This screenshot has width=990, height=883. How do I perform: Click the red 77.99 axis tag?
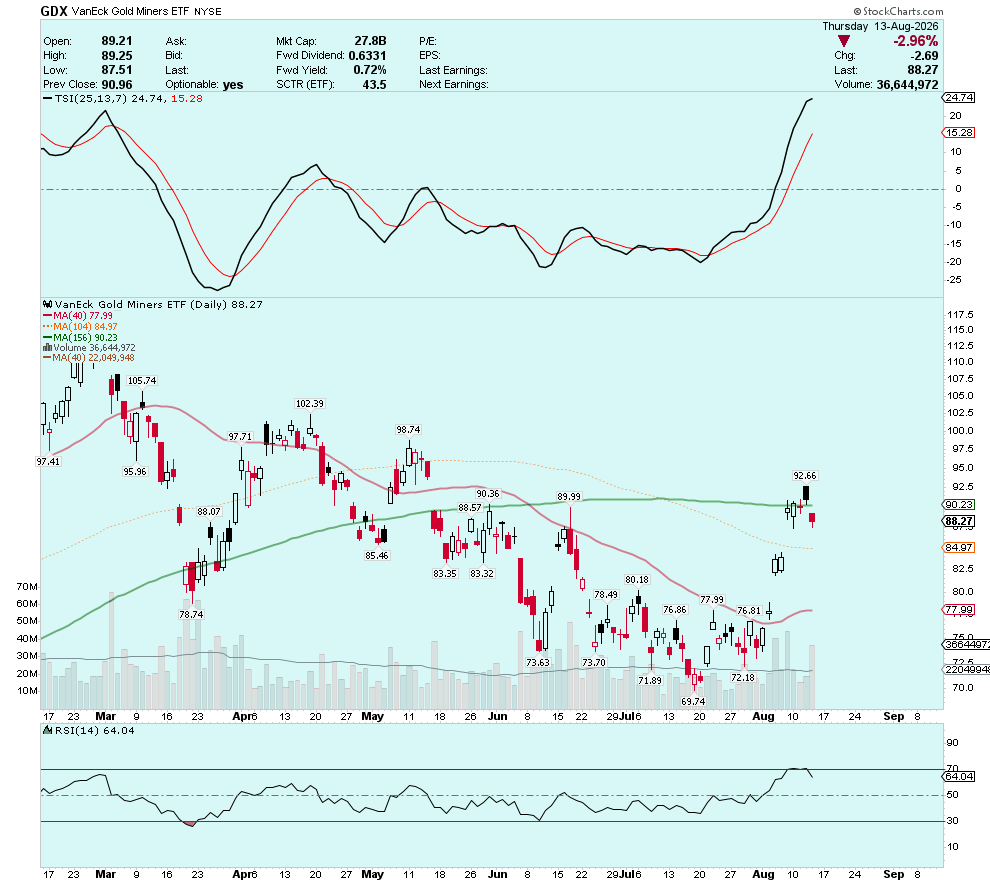point(958,609)
